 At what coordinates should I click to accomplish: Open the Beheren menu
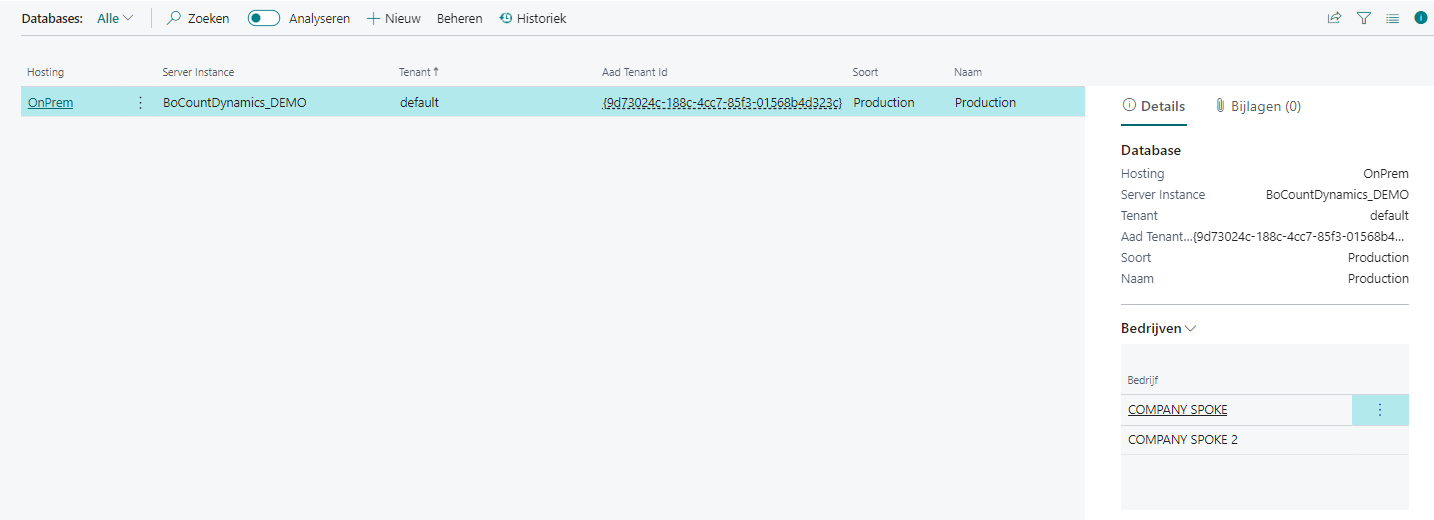pos(459,18)
